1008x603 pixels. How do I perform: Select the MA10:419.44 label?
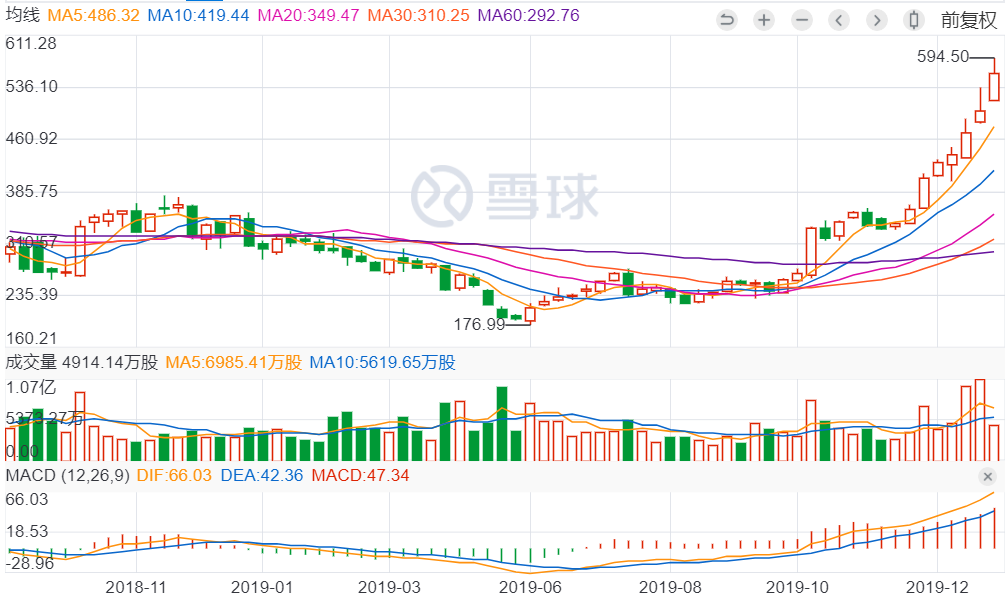pos(198,15)
